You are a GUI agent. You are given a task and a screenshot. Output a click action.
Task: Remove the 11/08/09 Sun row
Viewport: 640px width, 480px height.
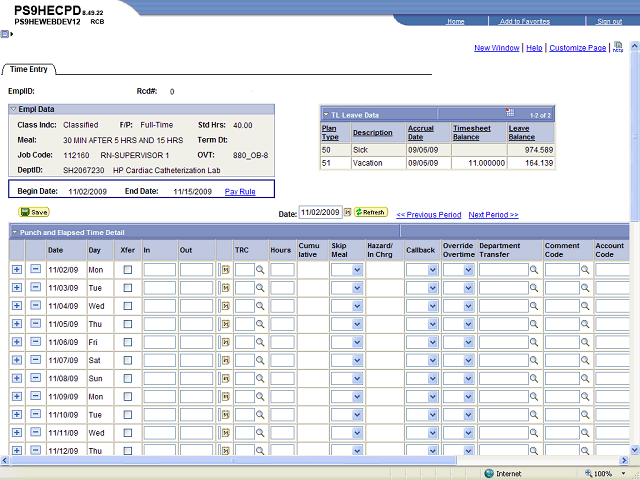tap(36, 378)
